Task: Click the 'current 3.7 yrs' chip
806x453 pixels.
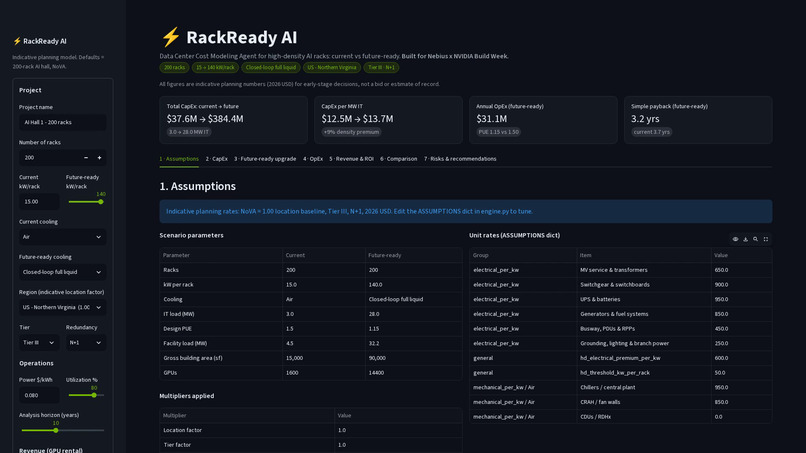Action: [651, 132]
